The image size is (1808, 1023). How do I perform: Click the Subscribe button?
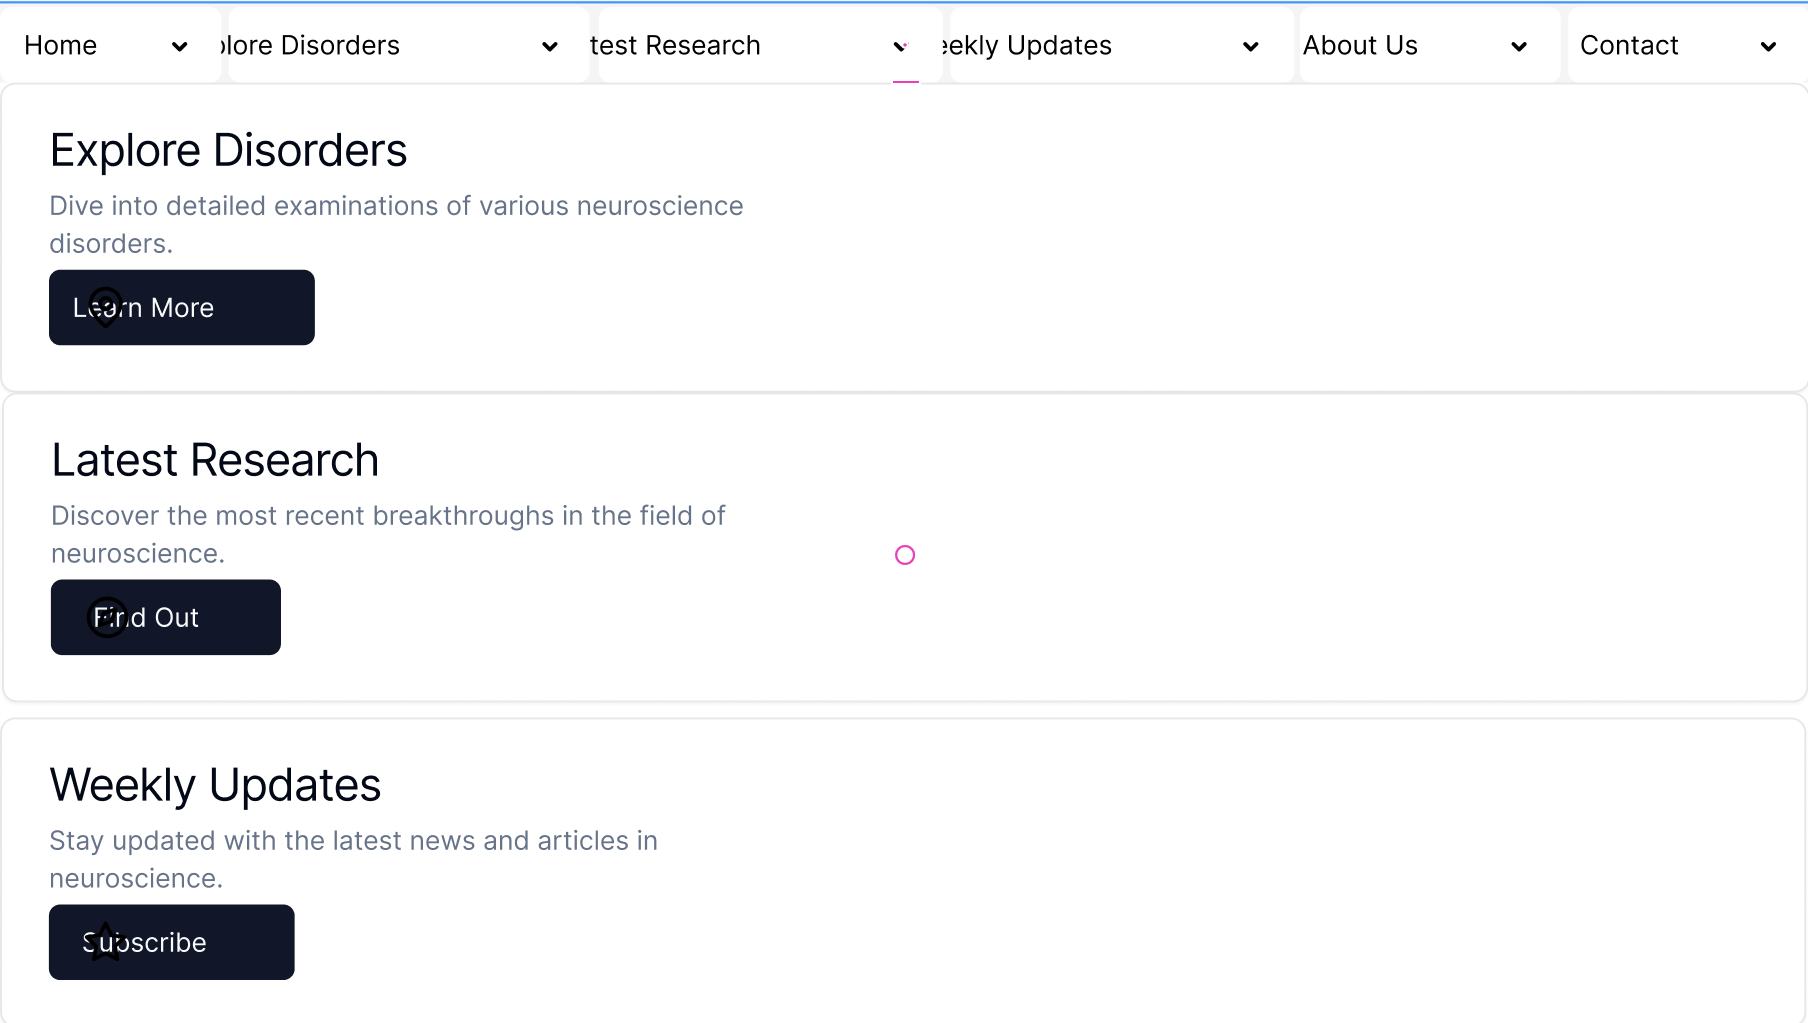coord(172,943)
